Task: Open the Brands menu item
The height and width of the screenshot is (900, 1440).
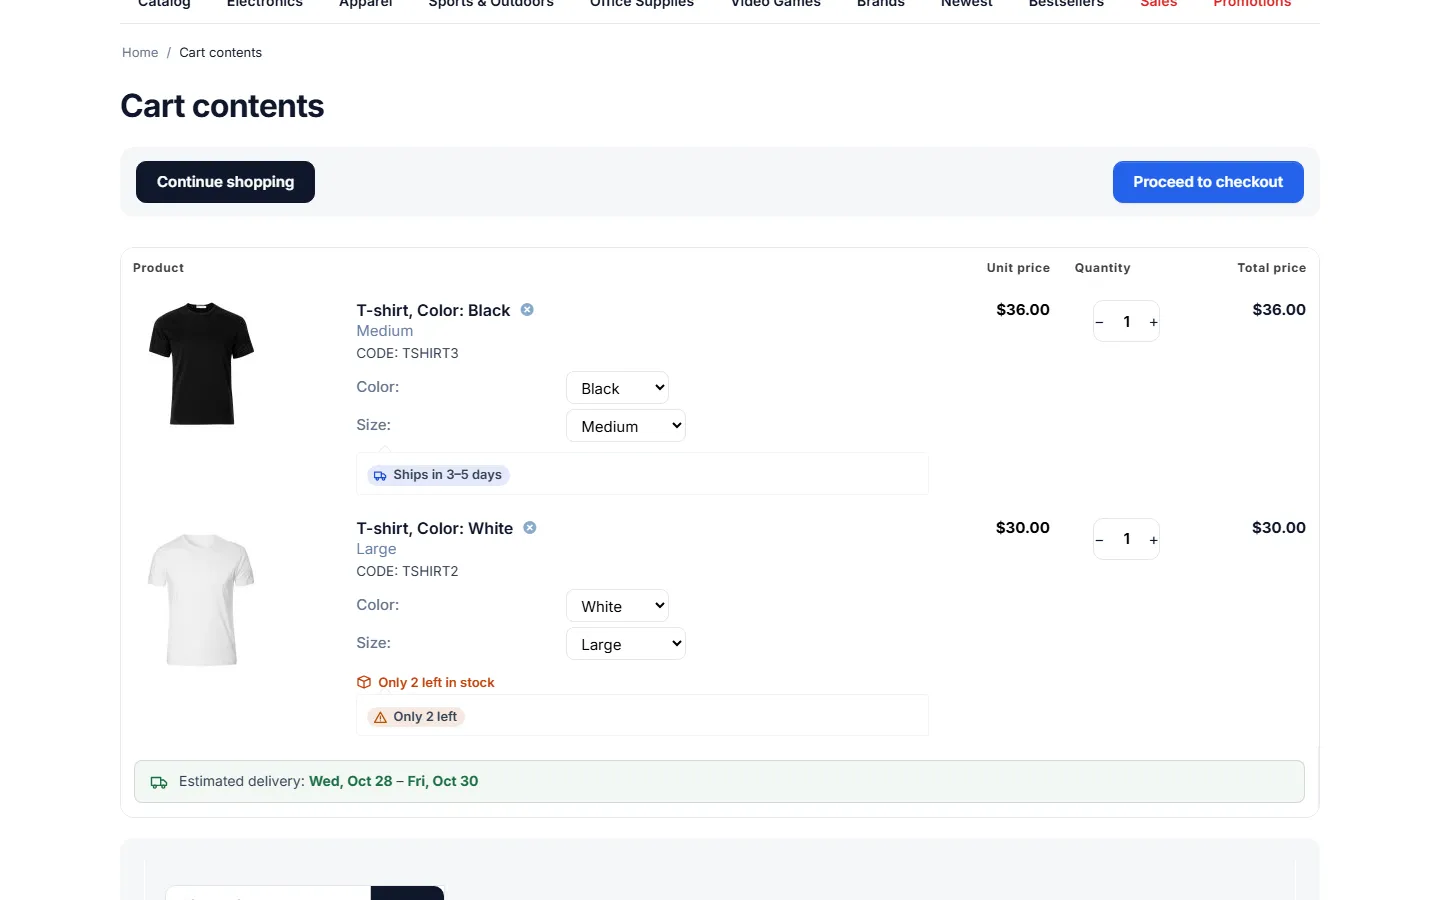Action: coord(880,3)
